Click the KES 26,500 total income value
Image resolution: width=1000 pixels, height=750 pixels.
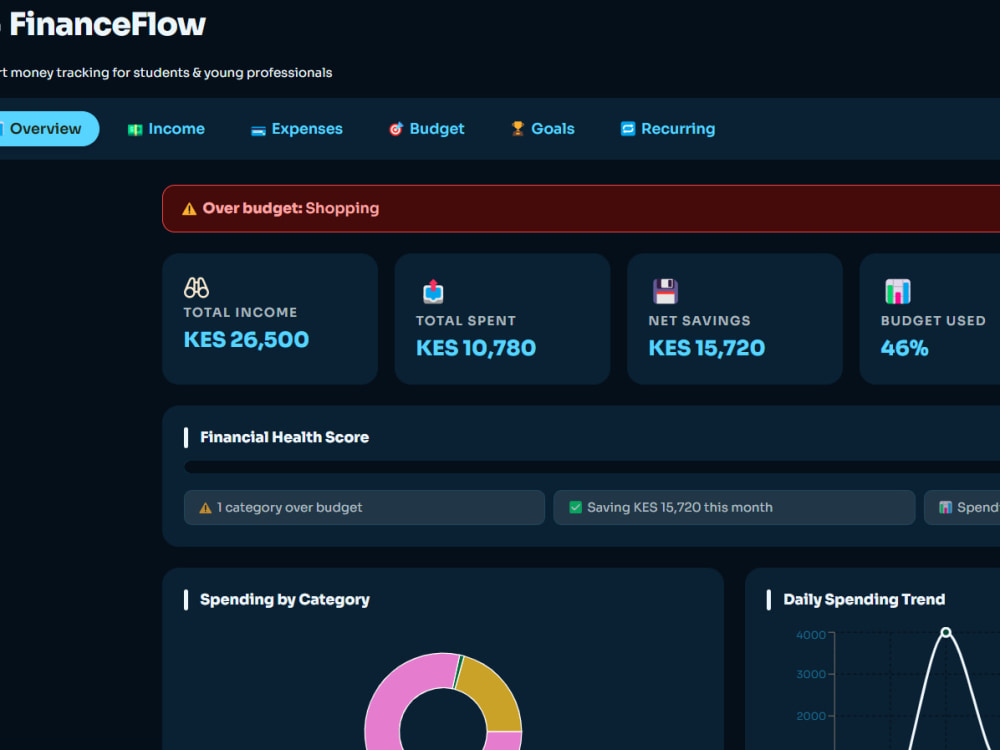pos(246,339)
